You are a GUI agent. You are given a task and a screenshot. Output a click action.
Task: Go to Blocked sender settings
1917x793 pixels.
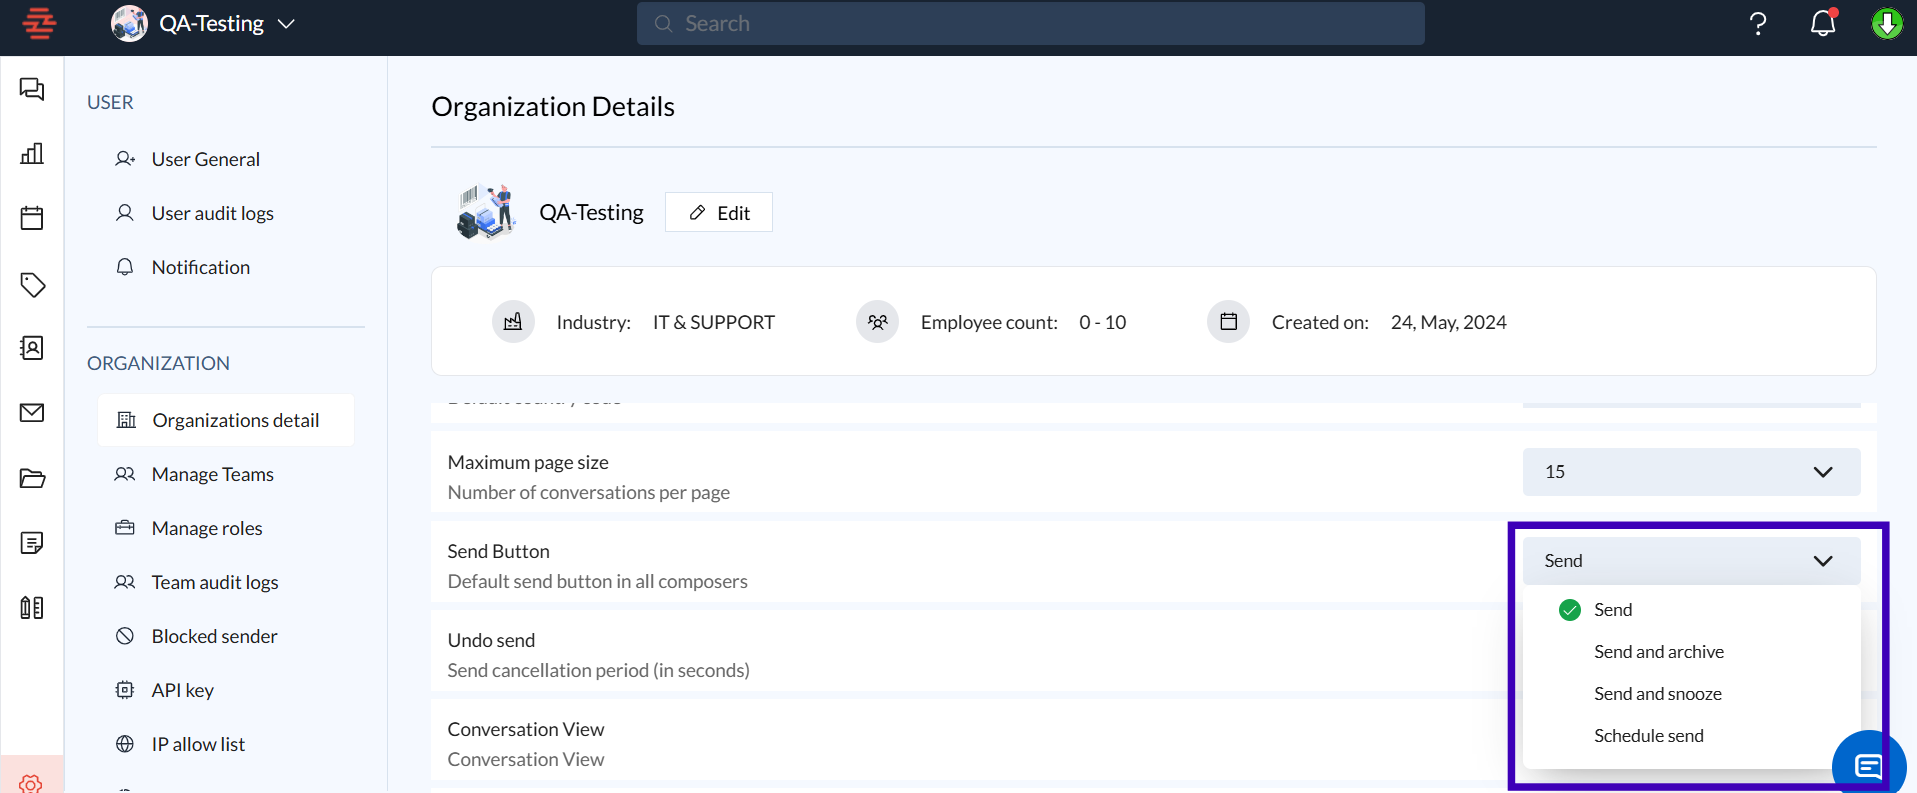214,636
